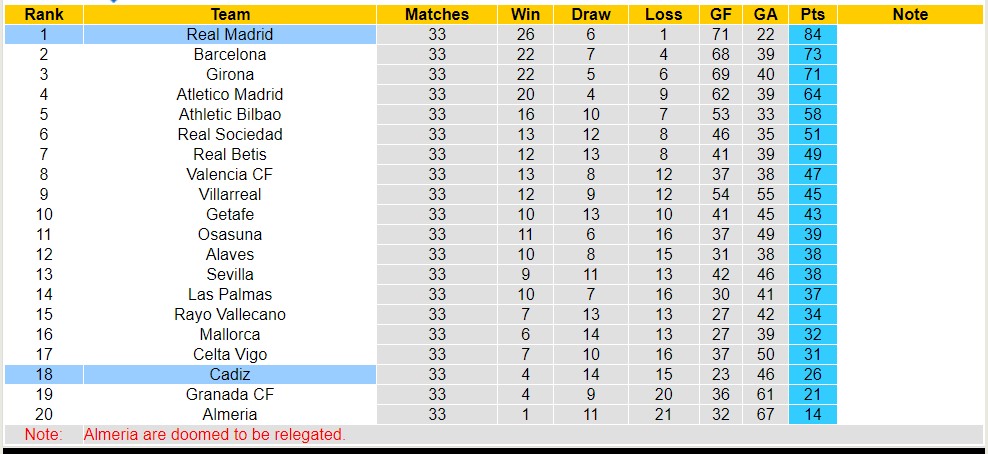The image size is (988, 454).
Task: Select Atletico Madrid in the table
Action: pyautogui.click(x=230, y=94)
